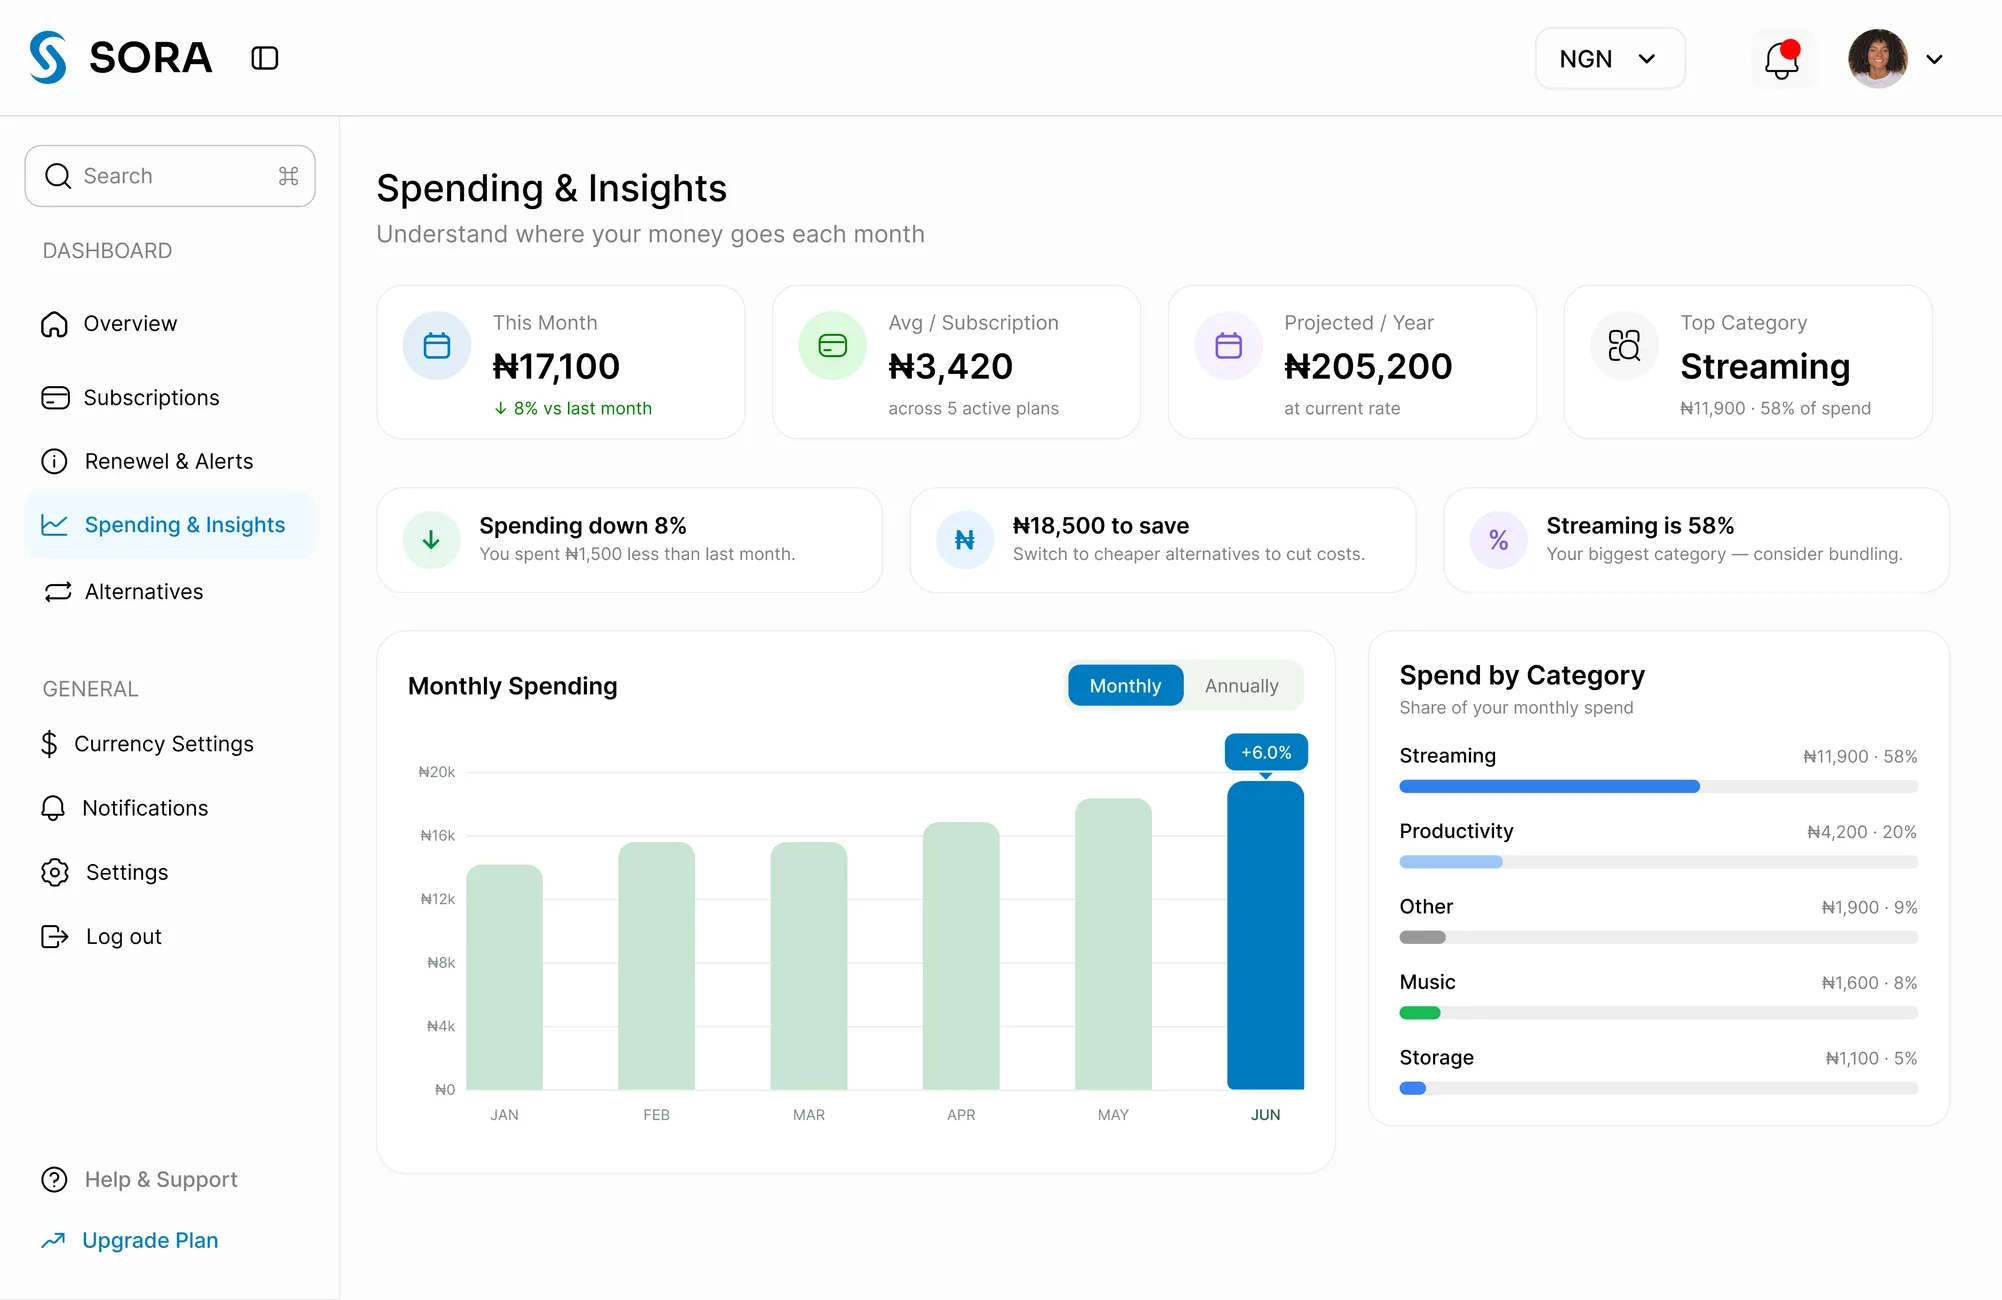The height and width of the screenshot is (1300, 2002).
Task: Expand the profile menu chevron
Action: point(1934,59)
